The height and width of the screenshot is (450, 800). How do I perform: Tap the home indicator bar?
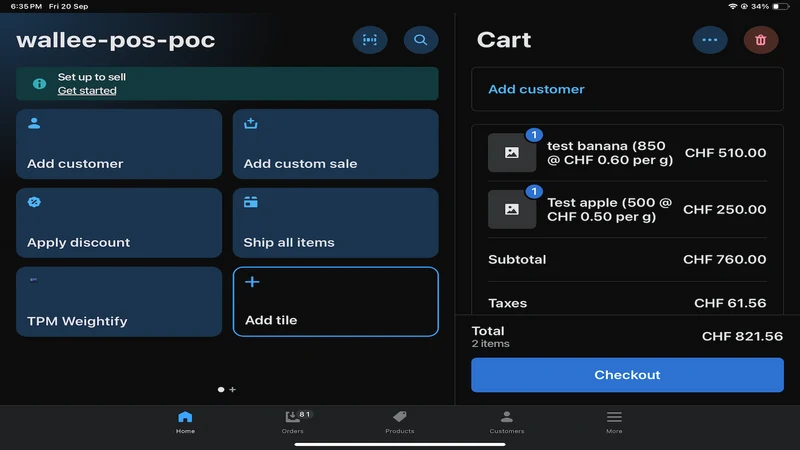click(400, 444)
